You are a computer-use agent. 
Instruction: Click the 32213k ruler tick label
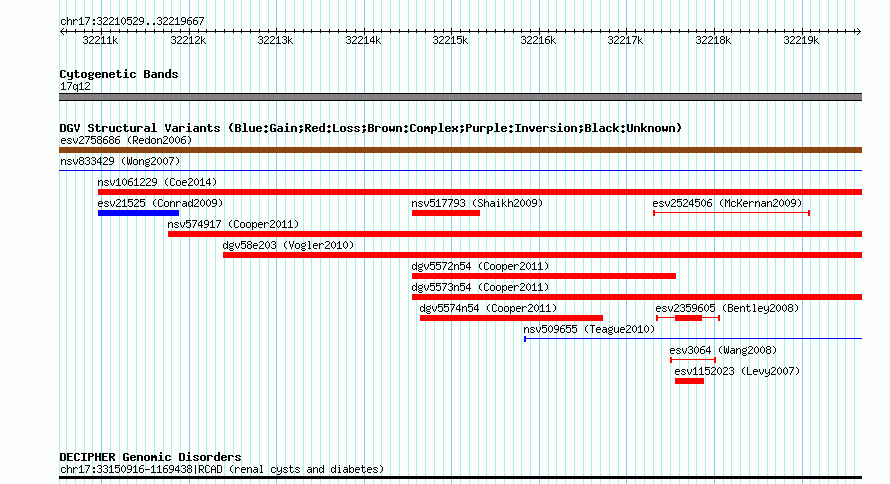point(275,40)
